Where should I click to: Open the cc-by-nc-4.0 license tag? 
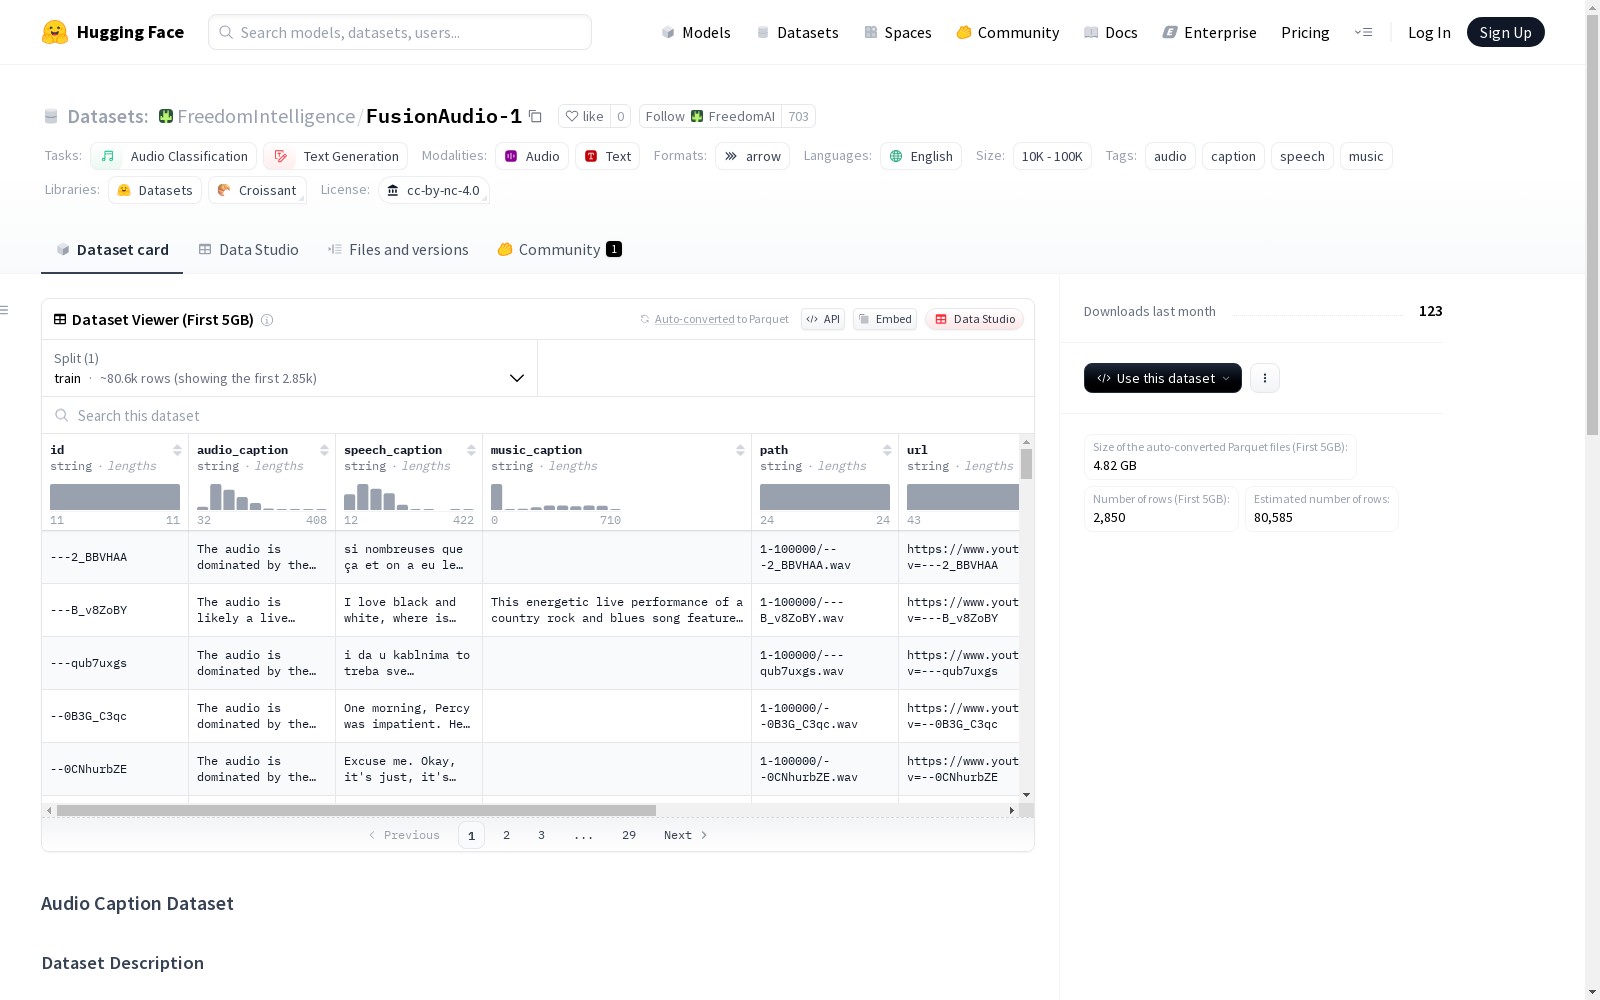[434, 190]
